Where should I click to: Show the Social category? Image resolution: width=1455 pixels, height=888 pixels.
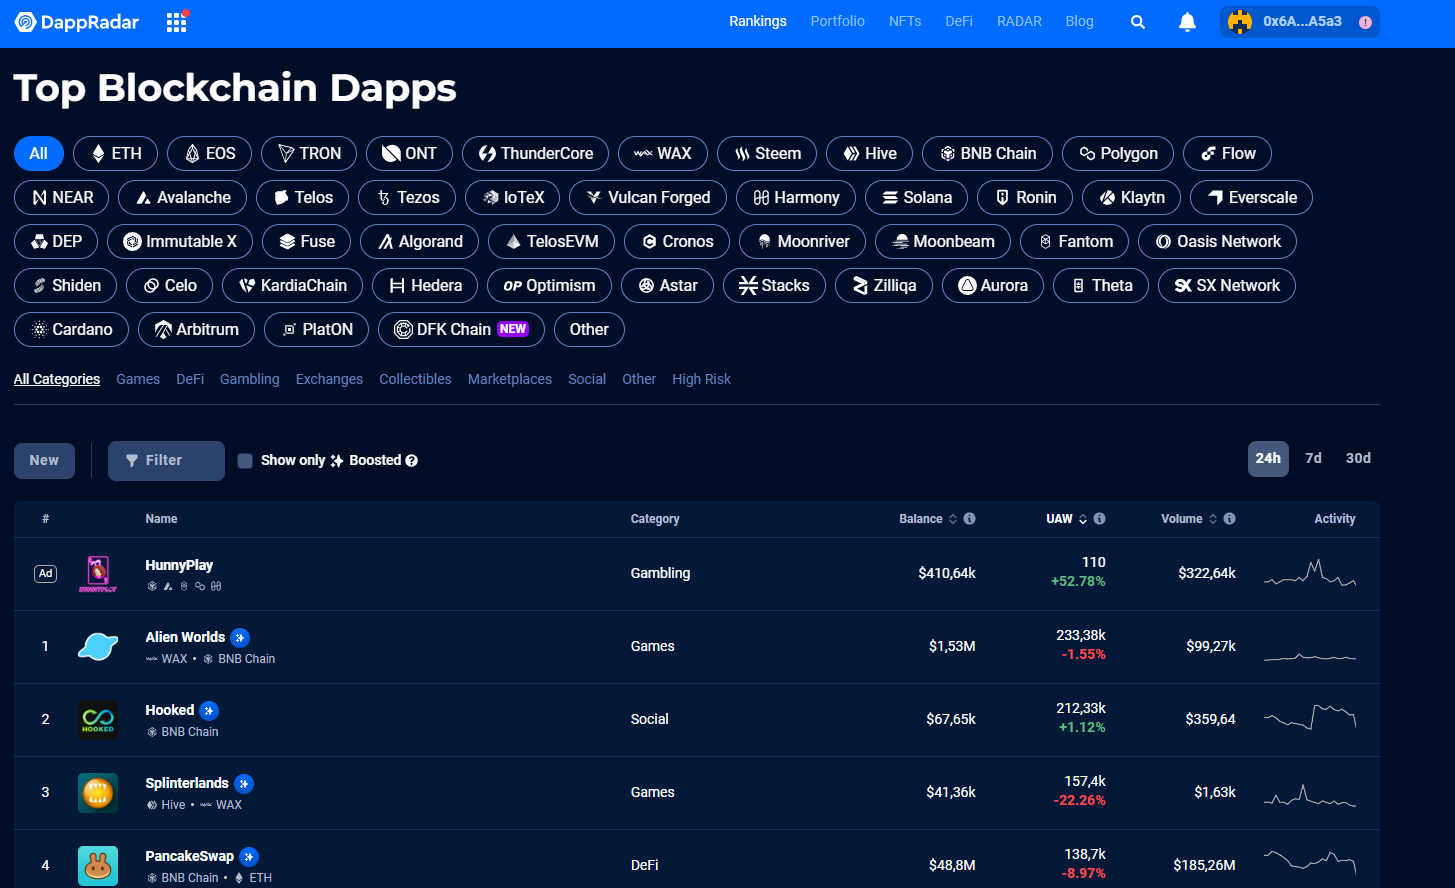pos(587,379)
